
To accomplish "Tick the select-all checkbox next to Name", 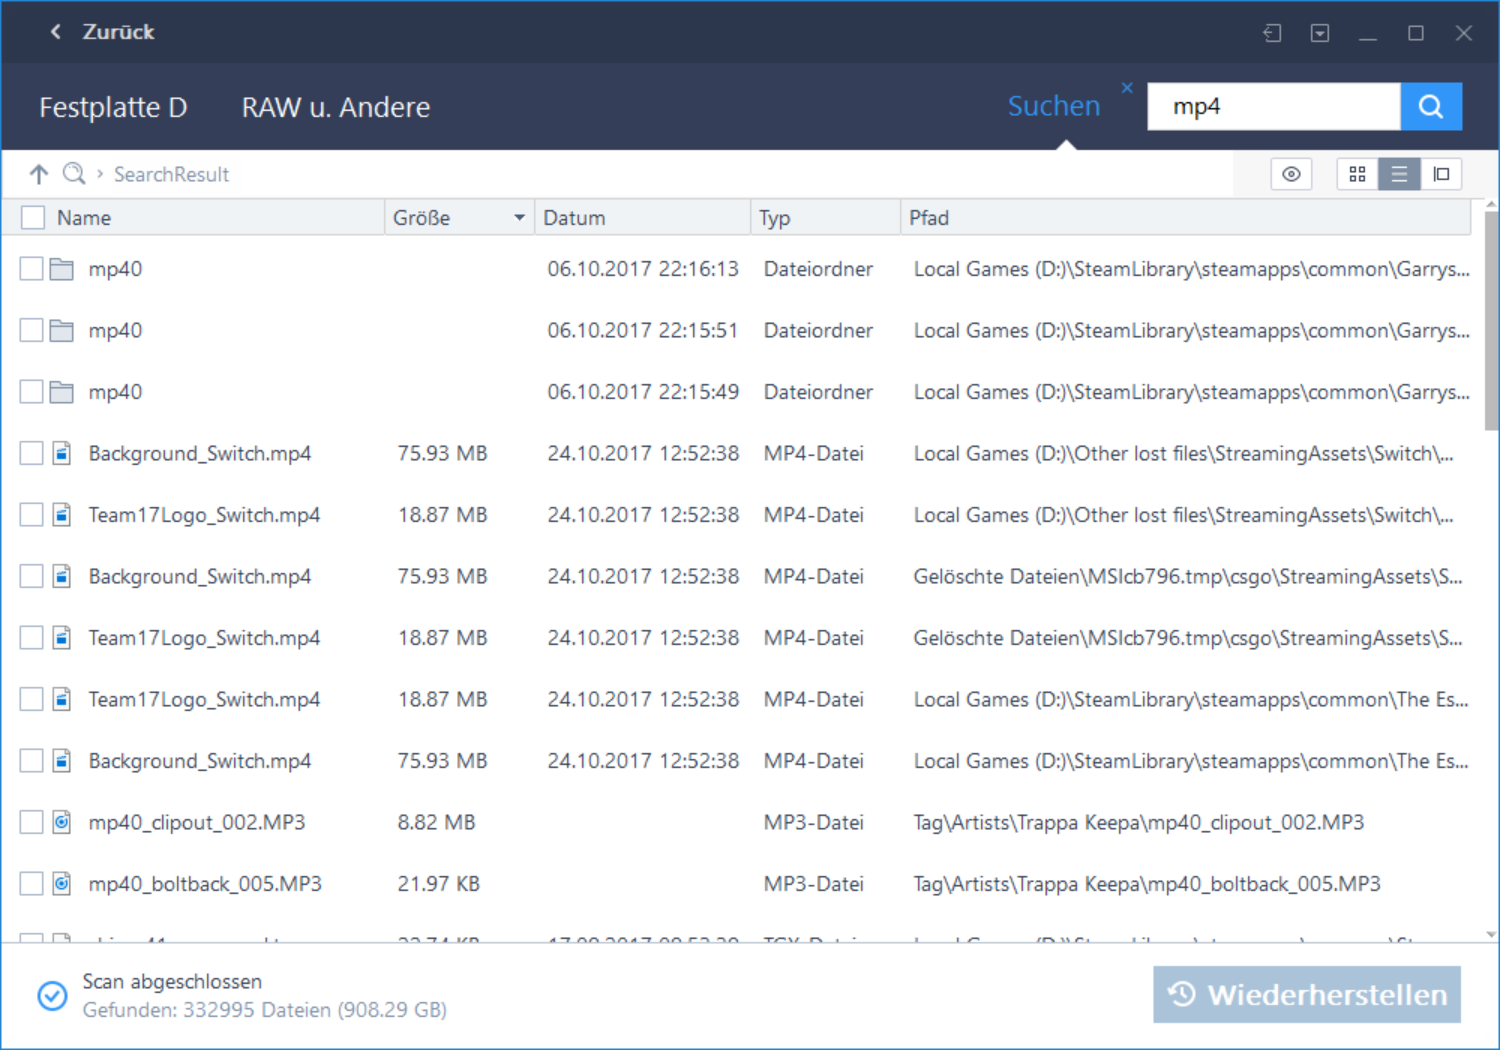I will click(33, 218).
